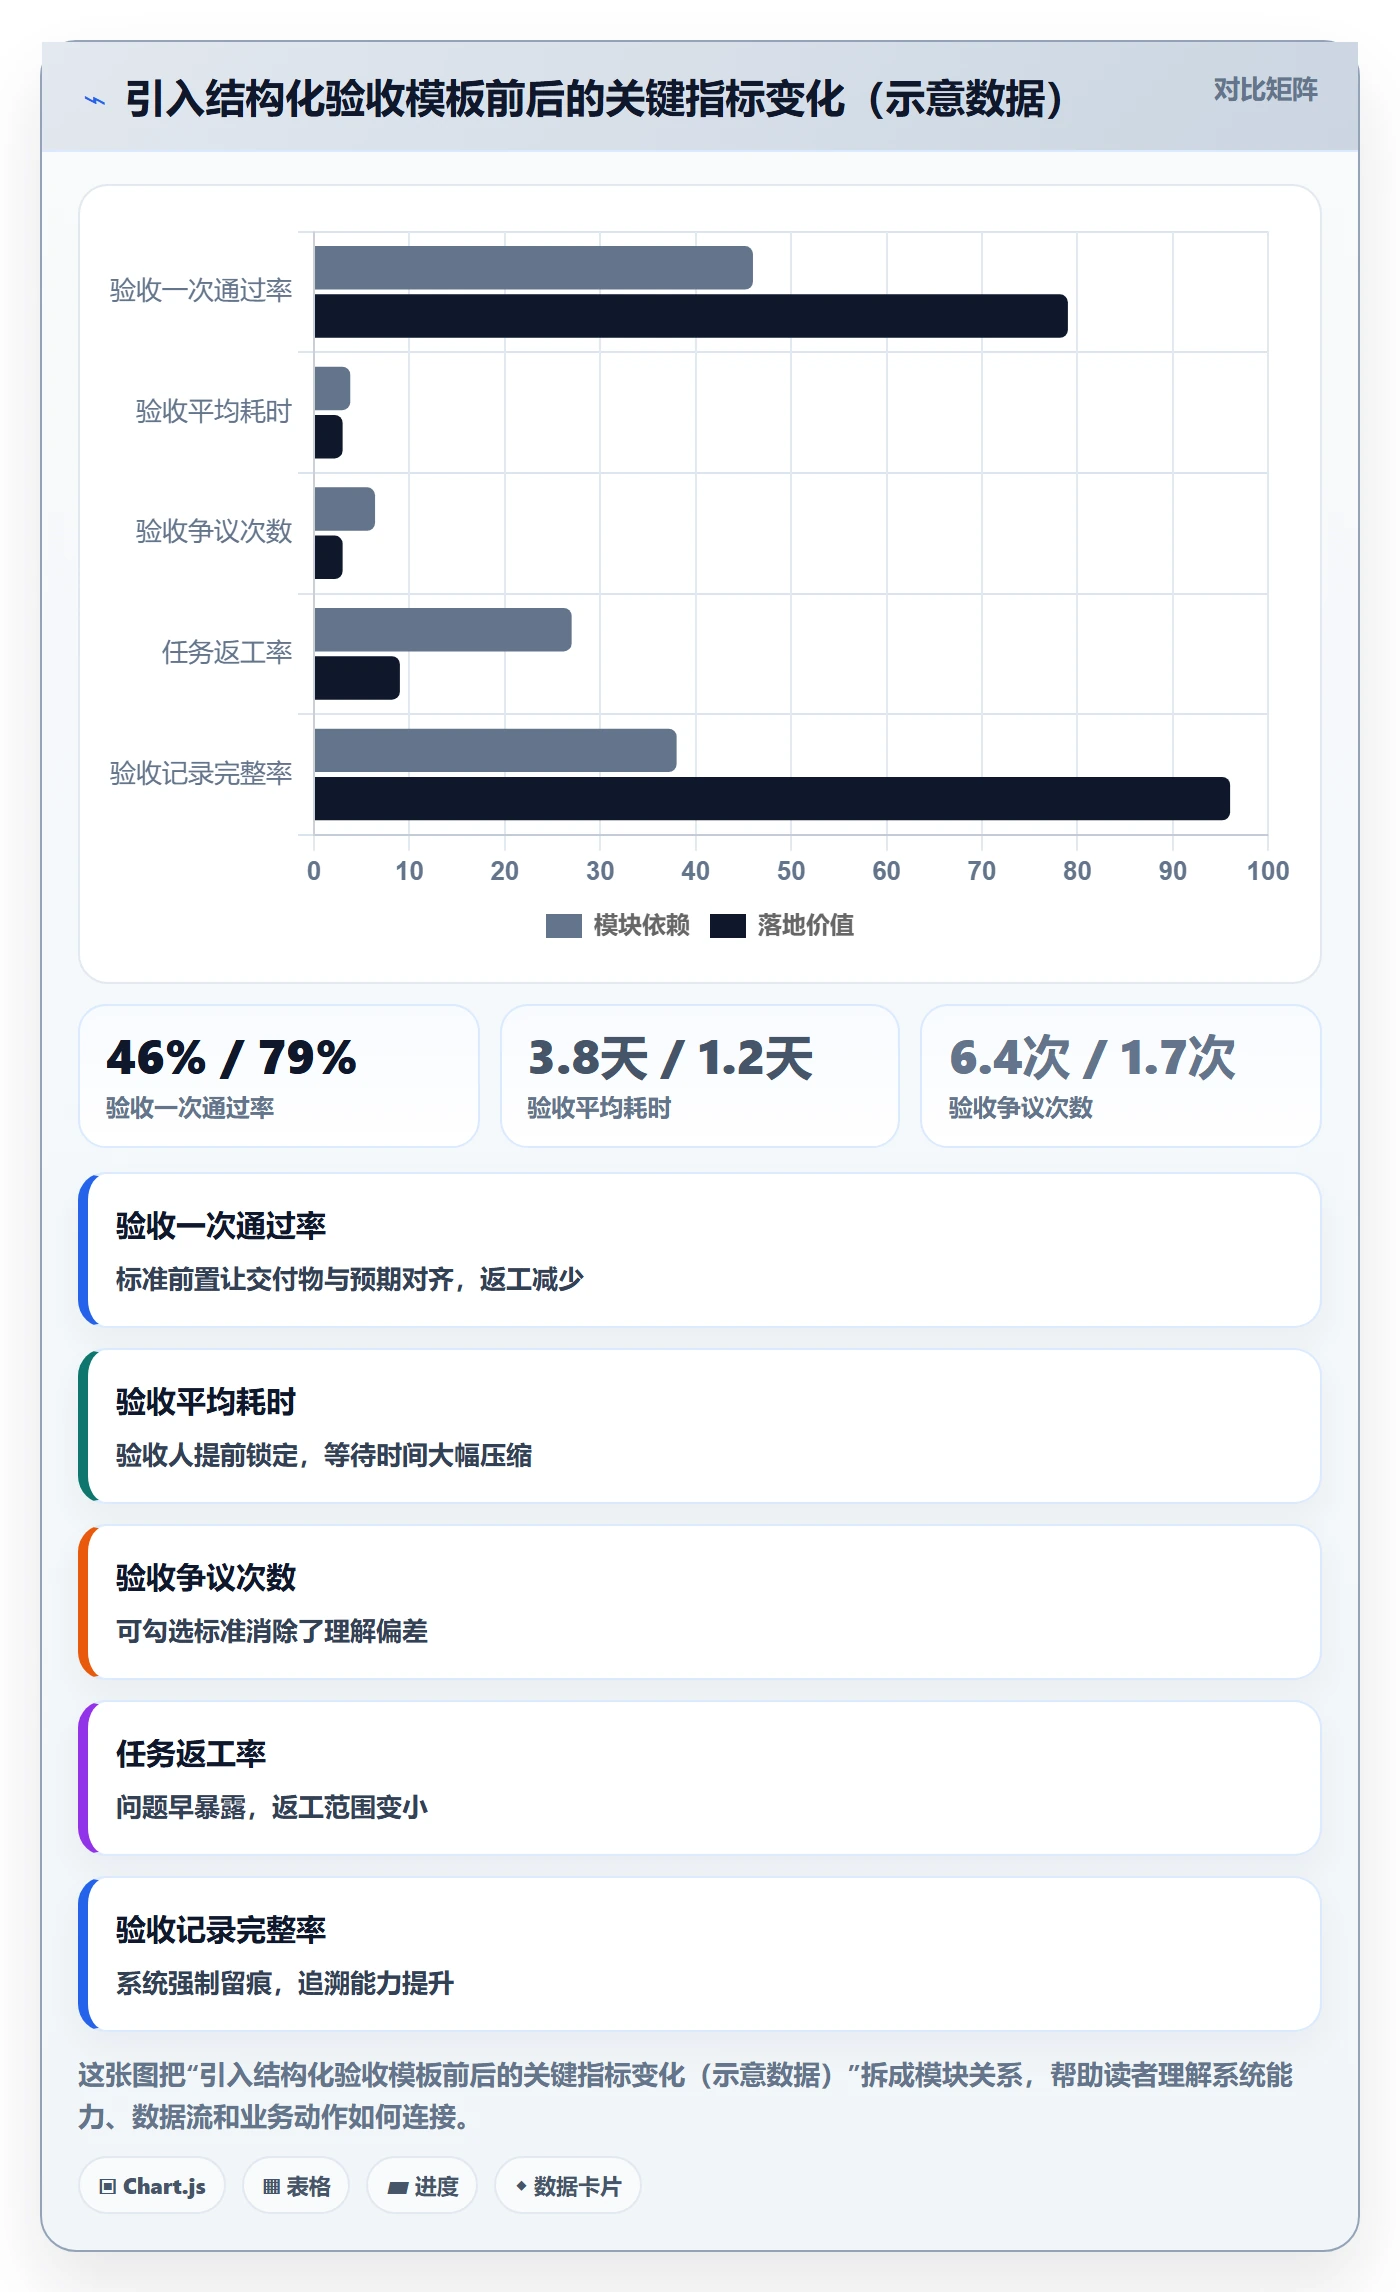Click the dark 验收一次通过率 bar in chart
The image size is (1400, 2292).
691,316
